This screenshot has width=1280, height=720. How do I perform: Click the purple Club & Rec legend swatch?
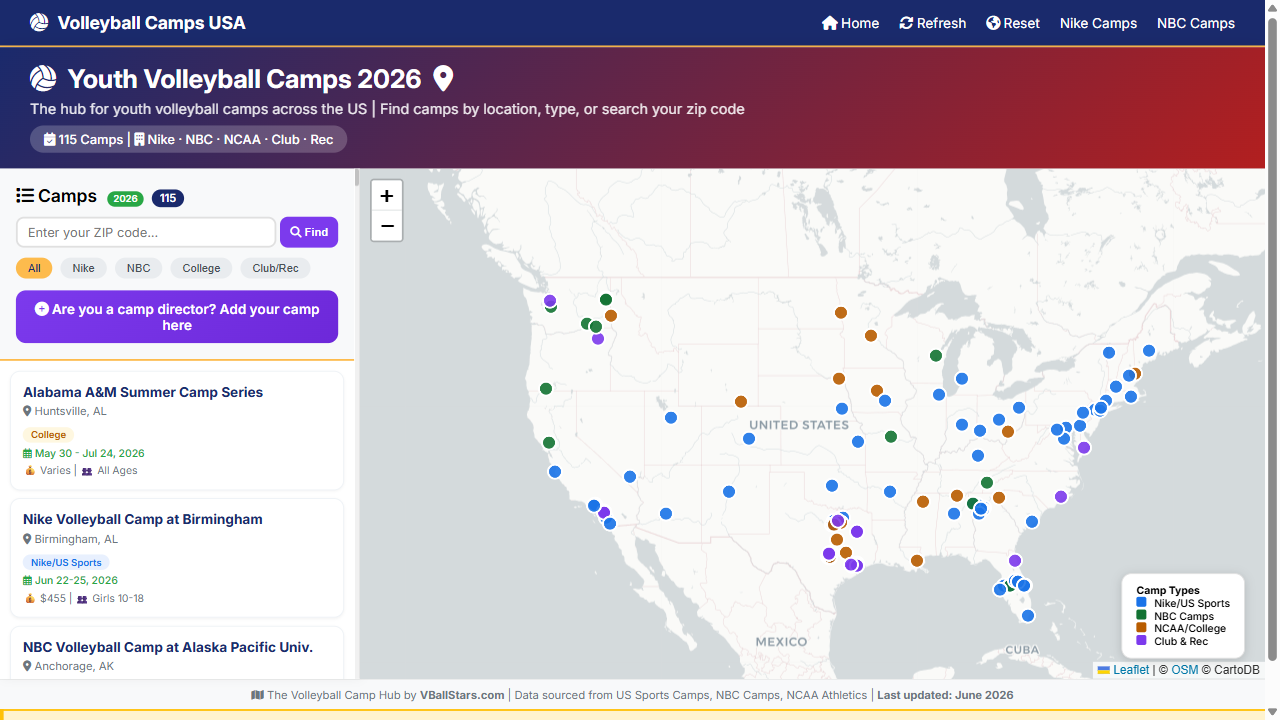pos(1142,641)
